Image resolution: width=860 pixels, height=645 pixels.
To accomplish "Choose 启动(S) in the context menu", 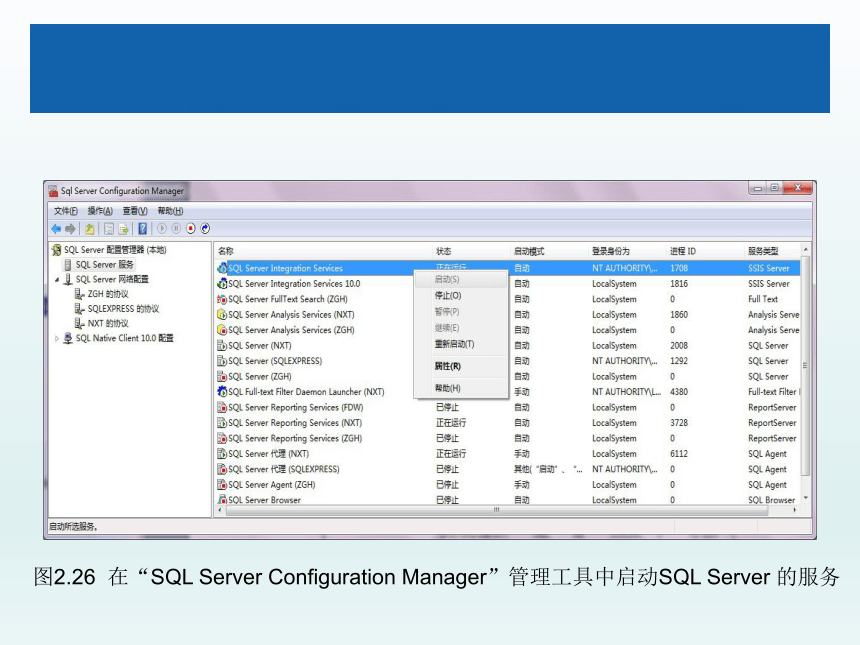I will pyautogui.click(x=460, y=279).
